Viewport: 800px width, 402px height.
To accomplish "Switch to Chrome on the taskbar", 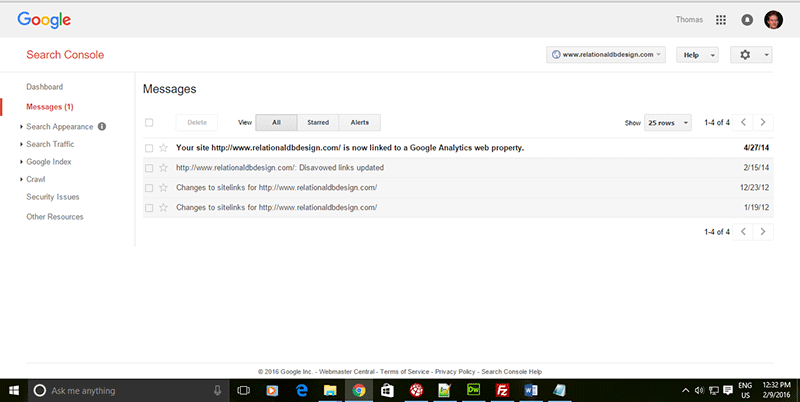I will (359, 391).
